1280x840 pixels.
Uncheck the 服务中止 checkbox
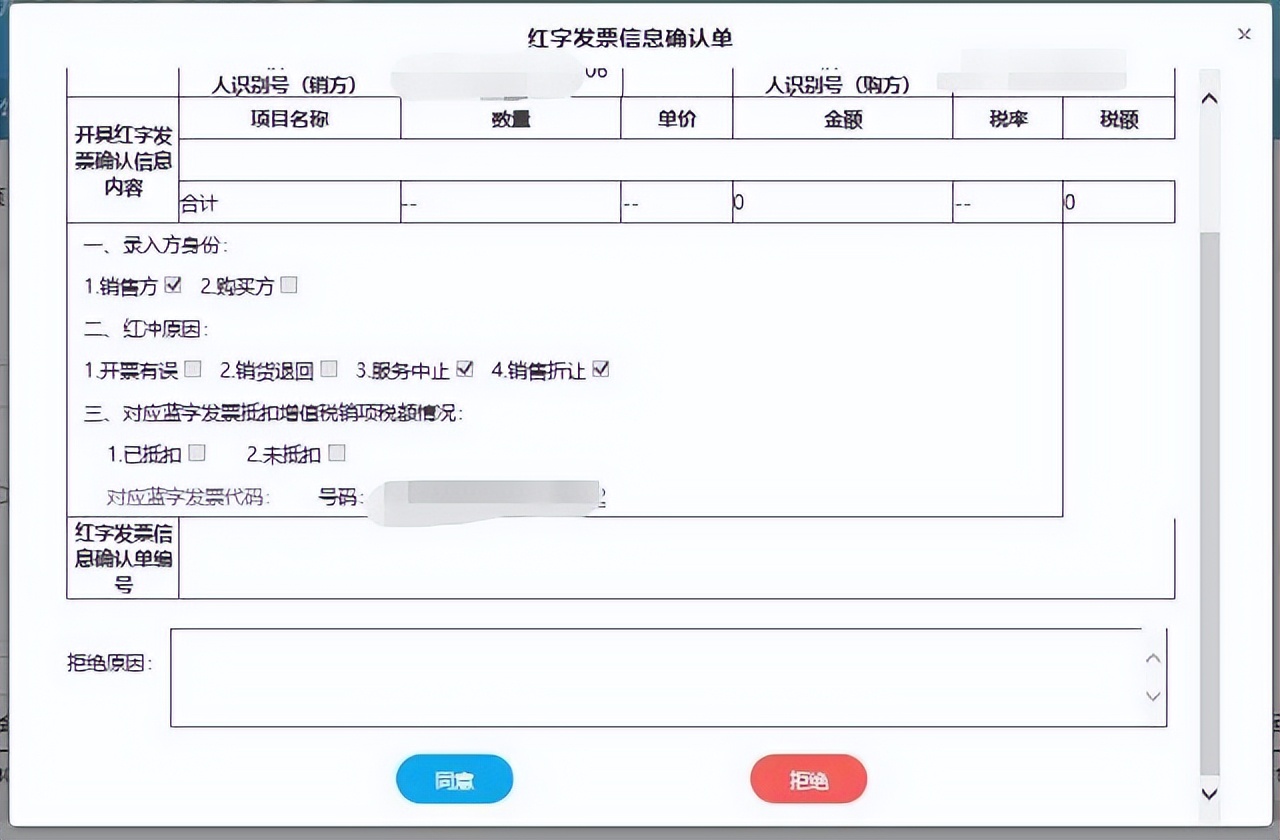click(464, 368)
